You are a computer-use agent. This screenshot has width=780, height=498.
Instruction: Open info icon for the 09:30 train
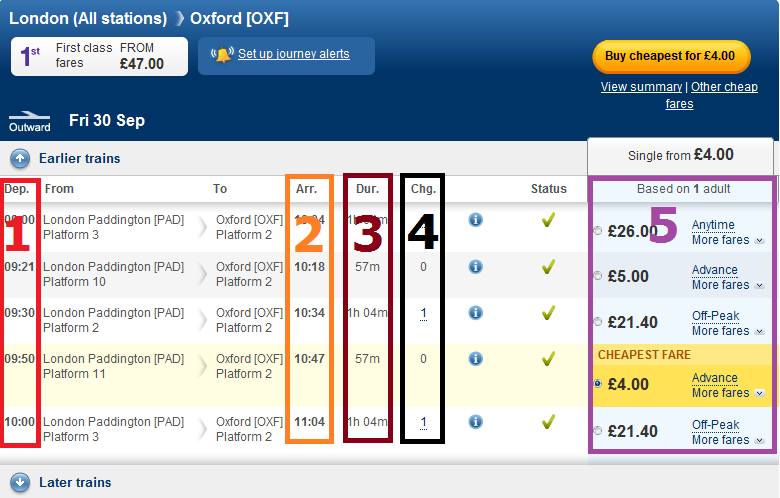click(476, 312)
